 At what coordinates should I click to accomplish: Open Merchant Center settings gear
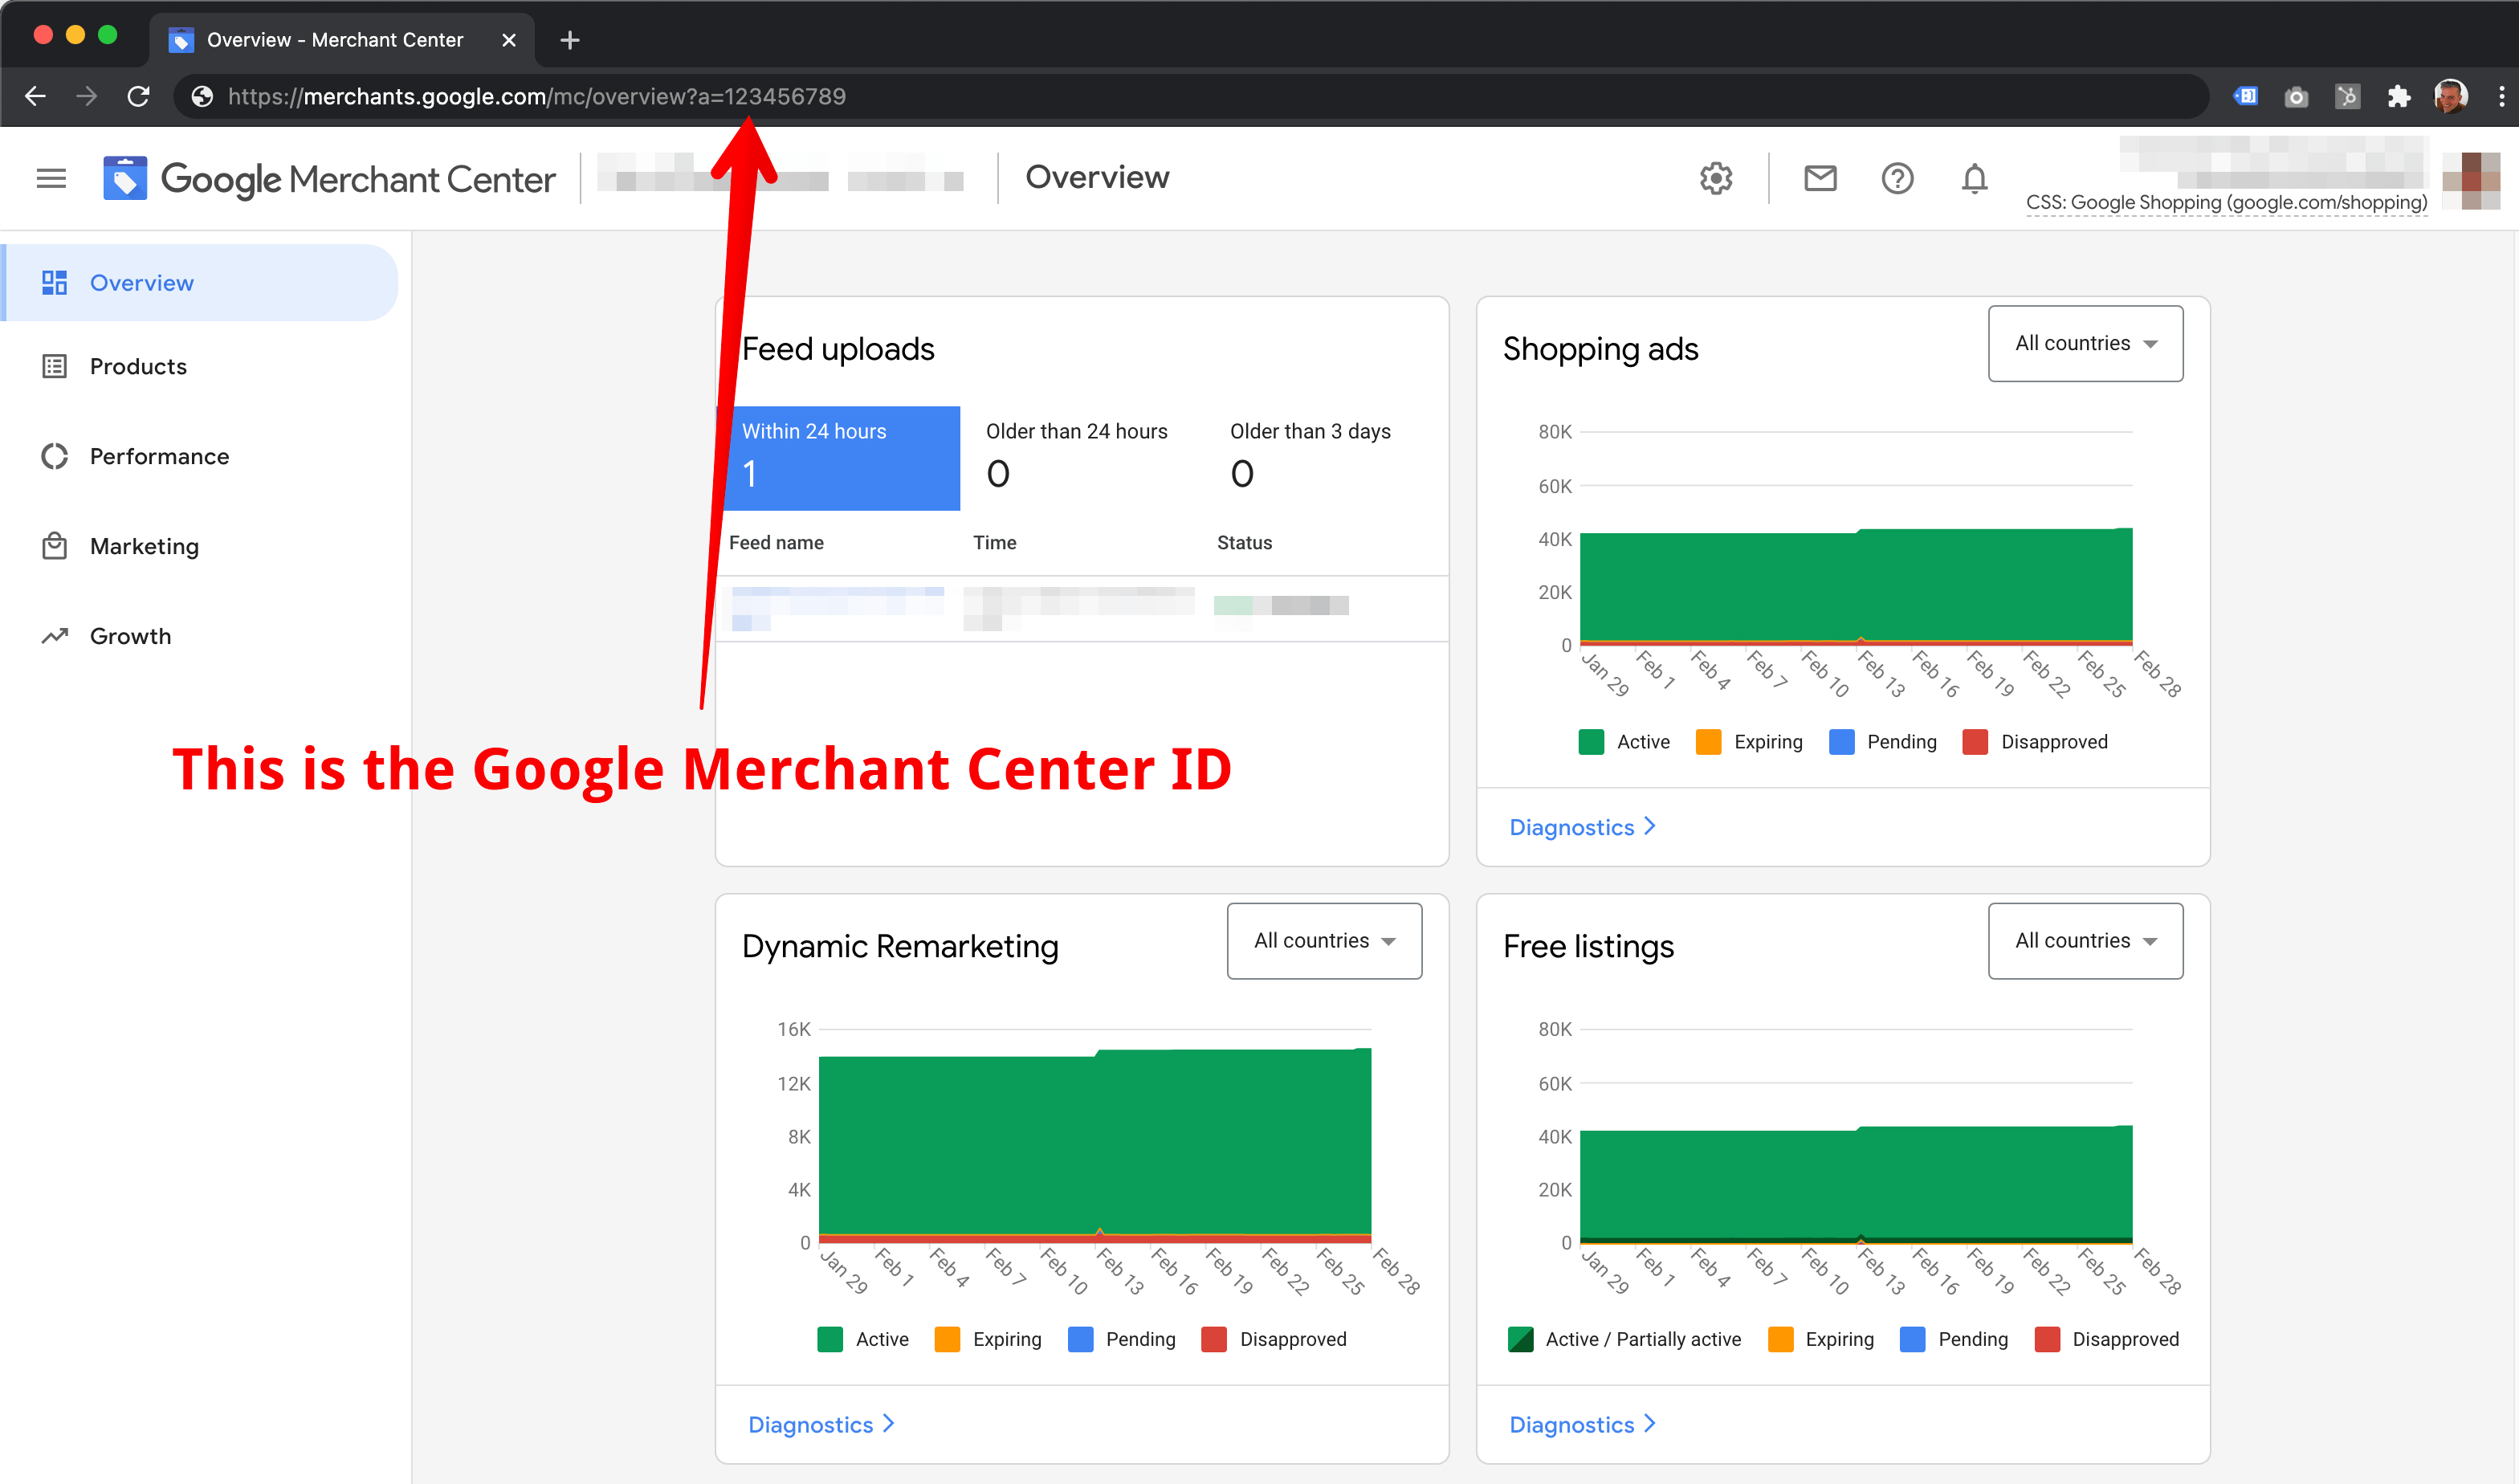point(1716,178)
